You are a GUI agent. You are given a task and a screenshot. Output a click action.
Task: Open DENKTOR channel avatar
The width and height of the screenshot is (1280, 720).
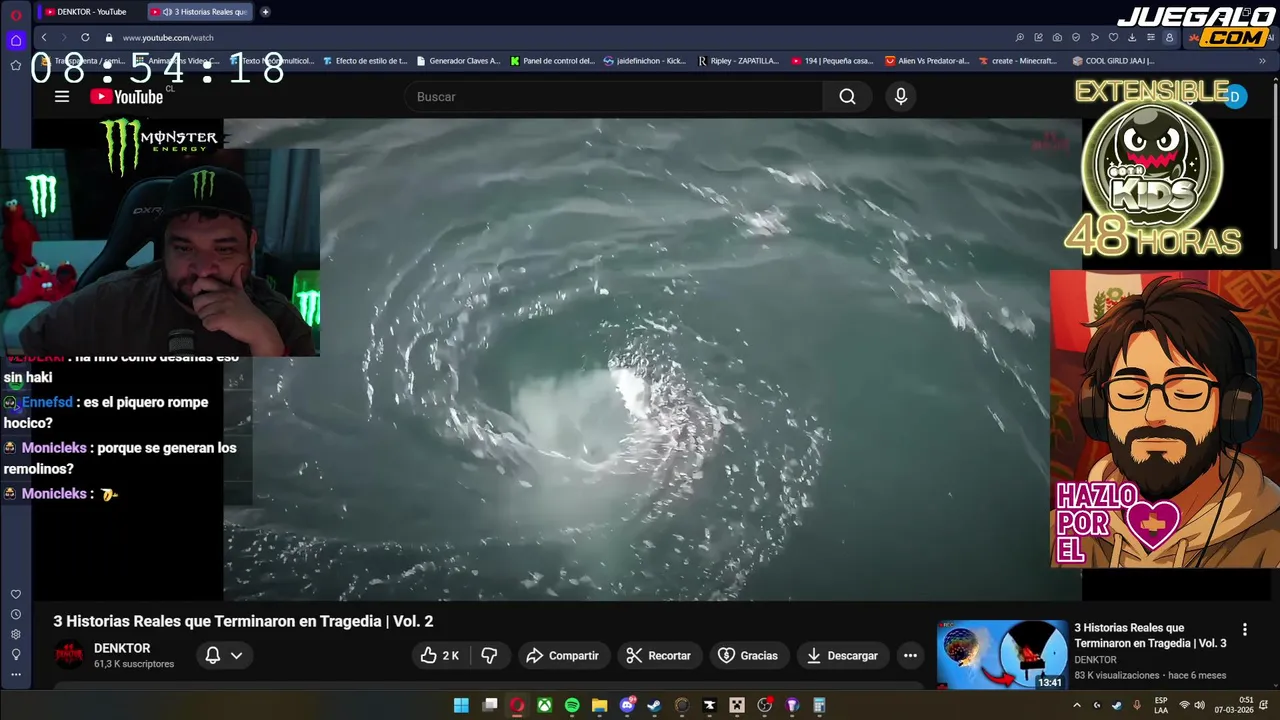click(69, 656)
